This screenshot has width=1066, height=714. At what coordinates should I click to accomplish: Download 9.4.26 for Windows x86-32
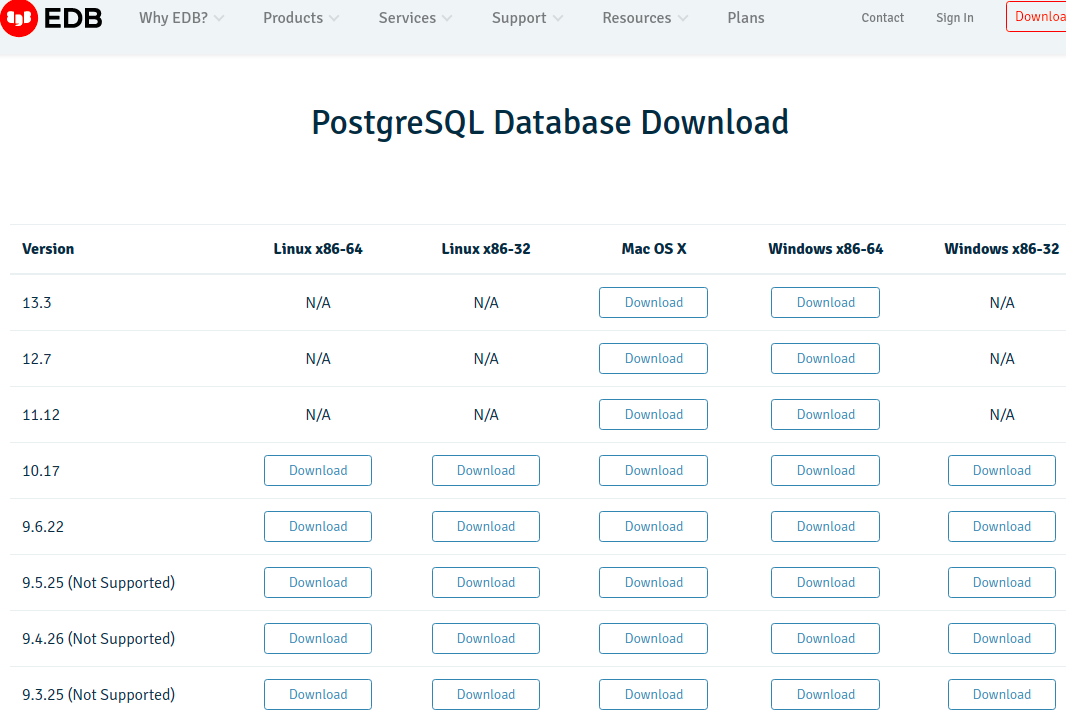tap(1002, 639)
